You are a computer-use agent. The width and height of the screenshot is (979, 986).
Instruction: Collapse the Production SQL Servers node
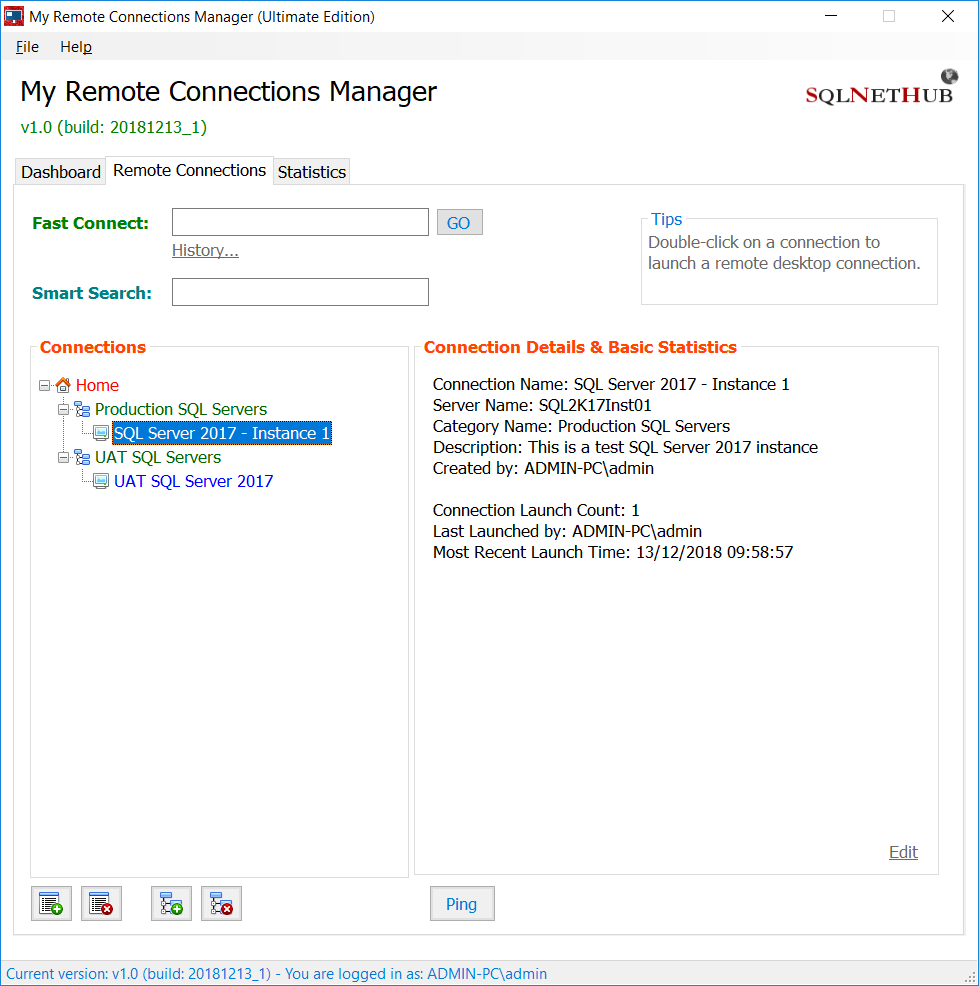63,409
